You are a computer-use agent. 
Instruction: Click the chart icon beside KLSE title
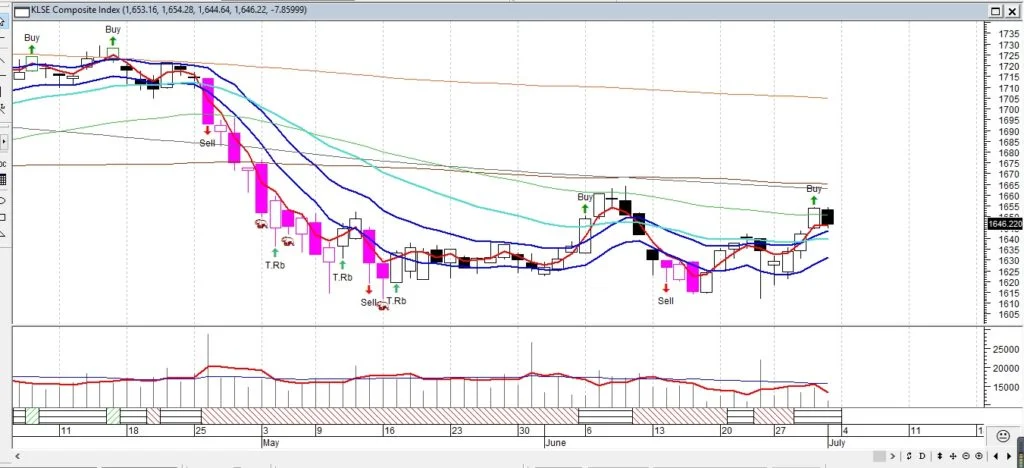click(22, 12)
